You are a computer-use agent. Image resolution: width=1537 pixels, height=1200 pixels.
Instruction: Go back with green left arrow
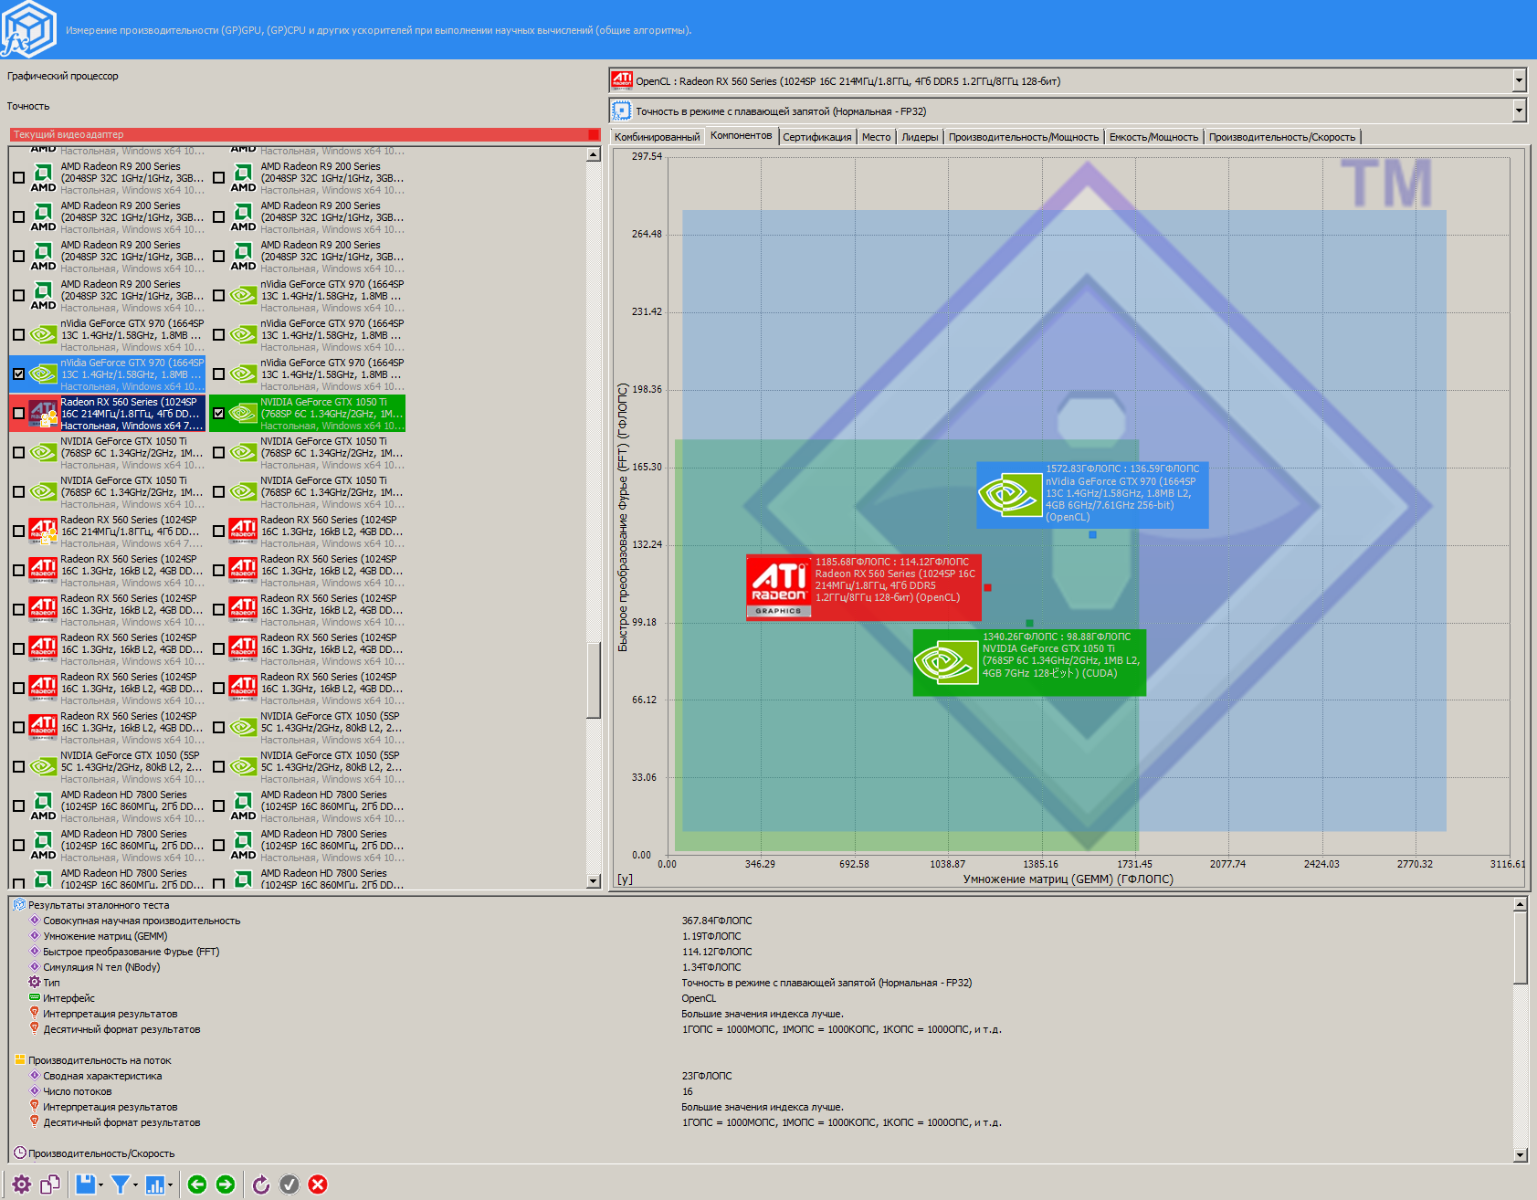click(x=197, y=1185)
